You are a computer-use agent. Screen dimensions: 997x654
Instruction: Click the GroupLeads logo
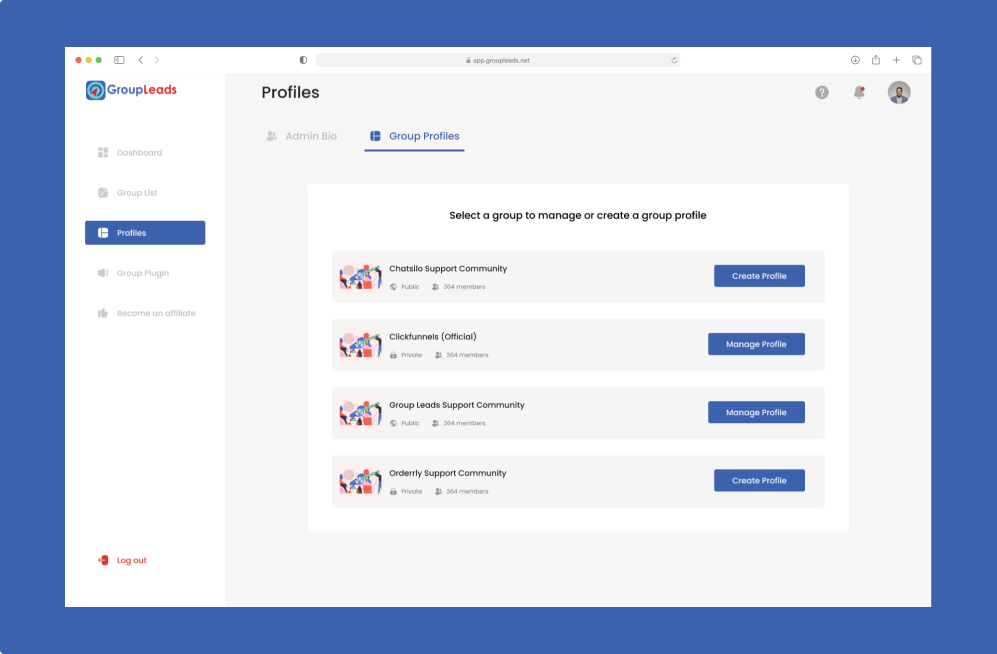tap(131, 90)
